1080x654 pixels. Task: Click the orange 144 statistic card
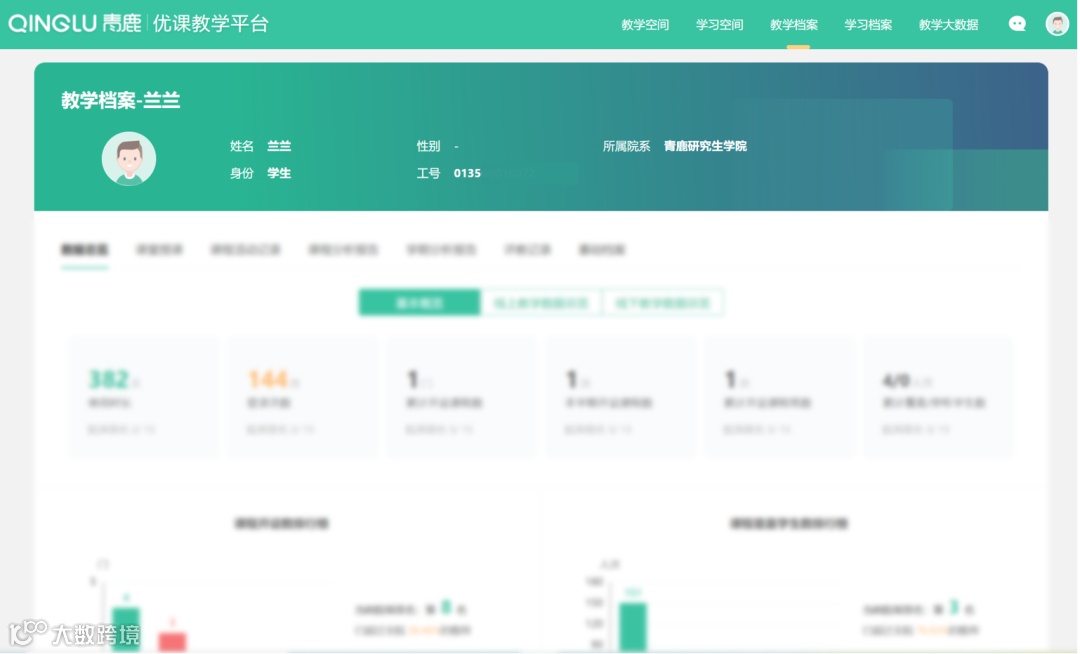pyautogui.click(x=303, y=397)
